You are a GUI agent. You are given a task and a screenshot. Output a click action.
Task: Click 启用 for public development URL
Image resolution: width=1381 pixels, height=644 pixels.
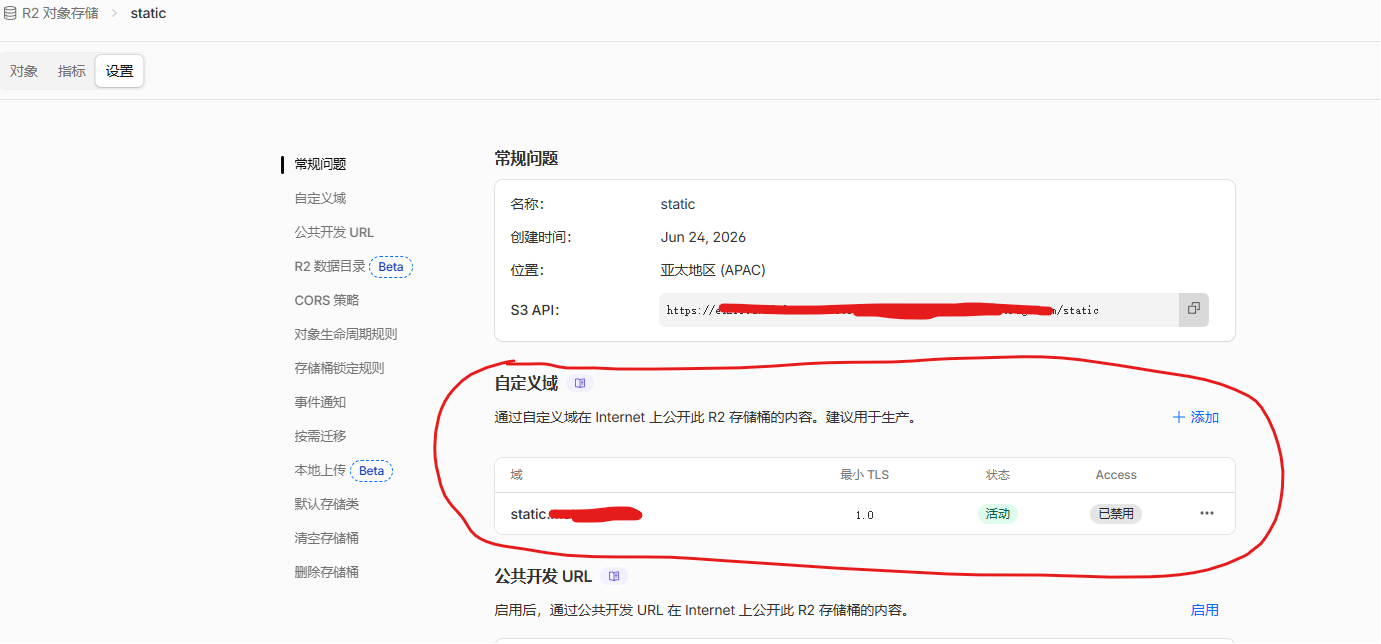pos(1204,610)
